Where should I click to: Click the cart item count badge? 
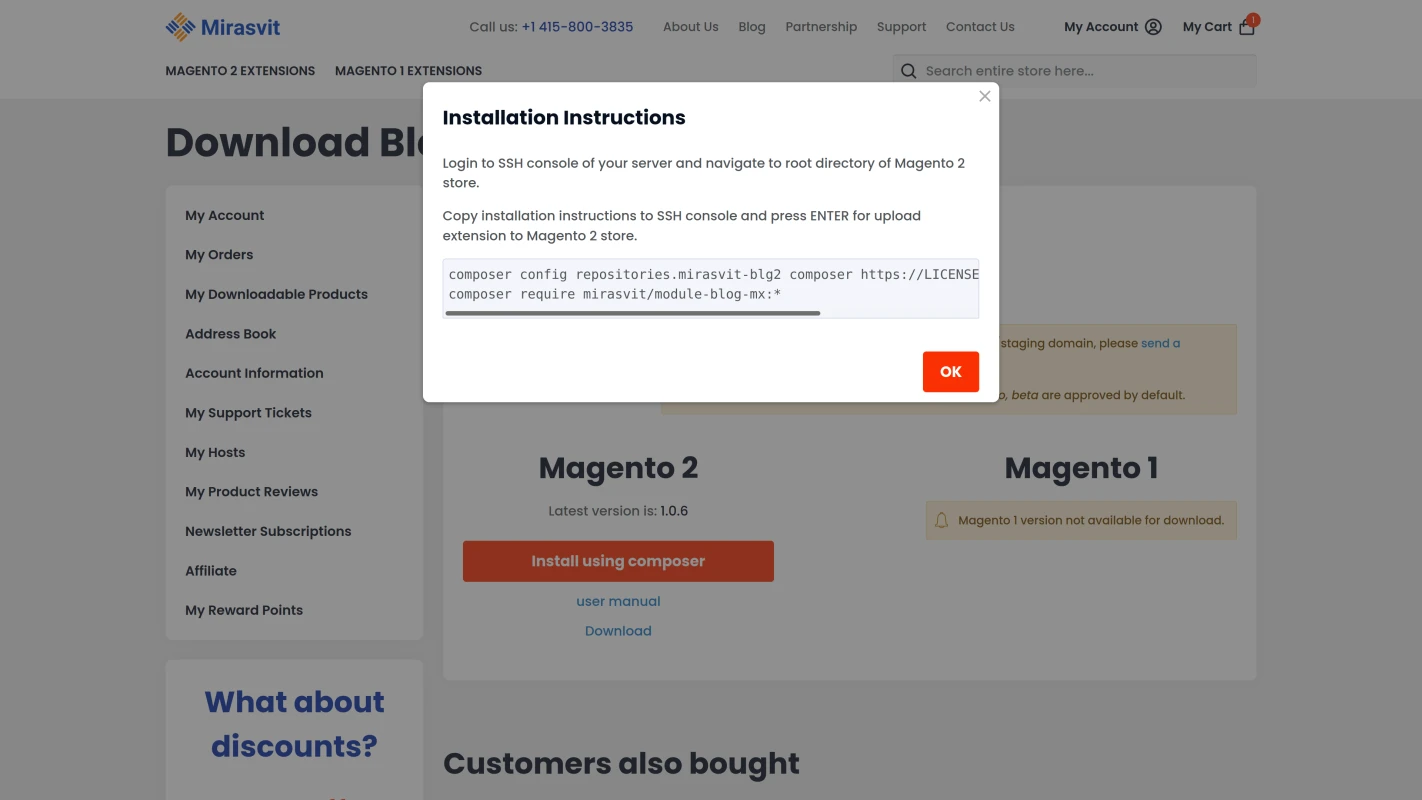point(1253,19)
